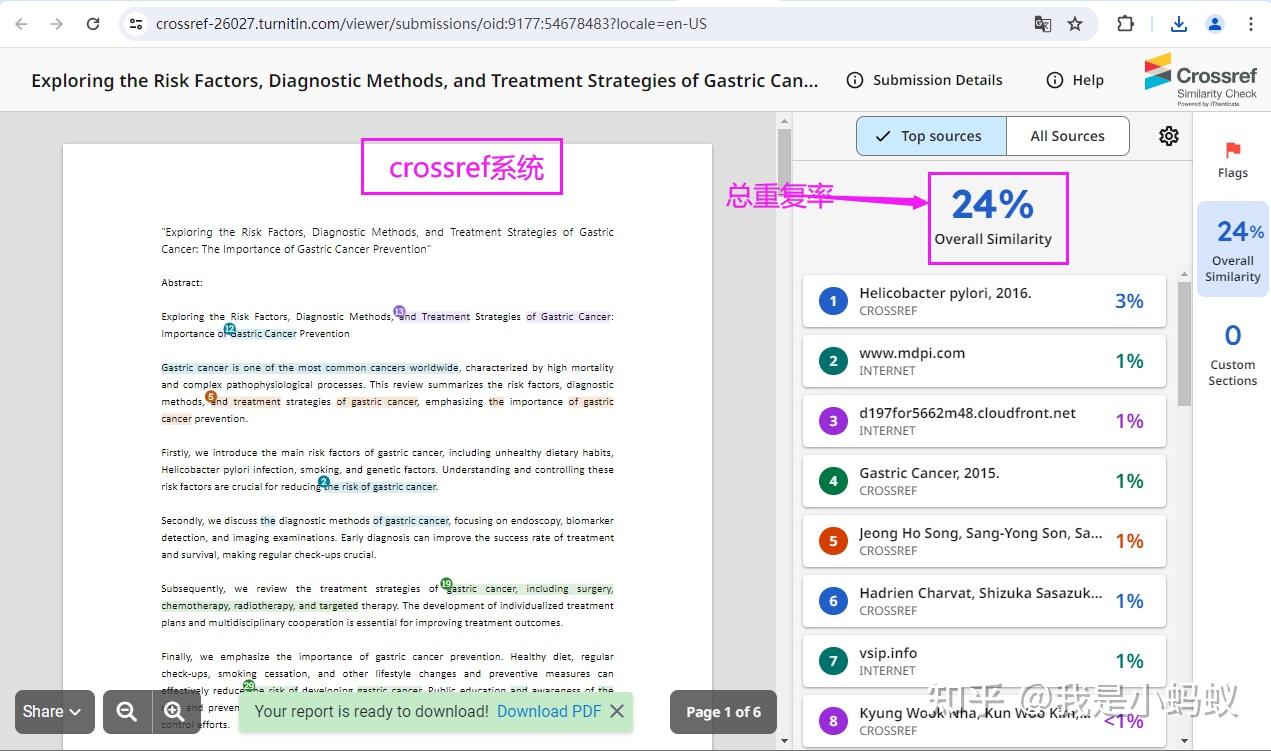The width and height of the screenshot is (1271, 751).
Task: Click purple number 8 source badge
Action: tap(833, 721)
